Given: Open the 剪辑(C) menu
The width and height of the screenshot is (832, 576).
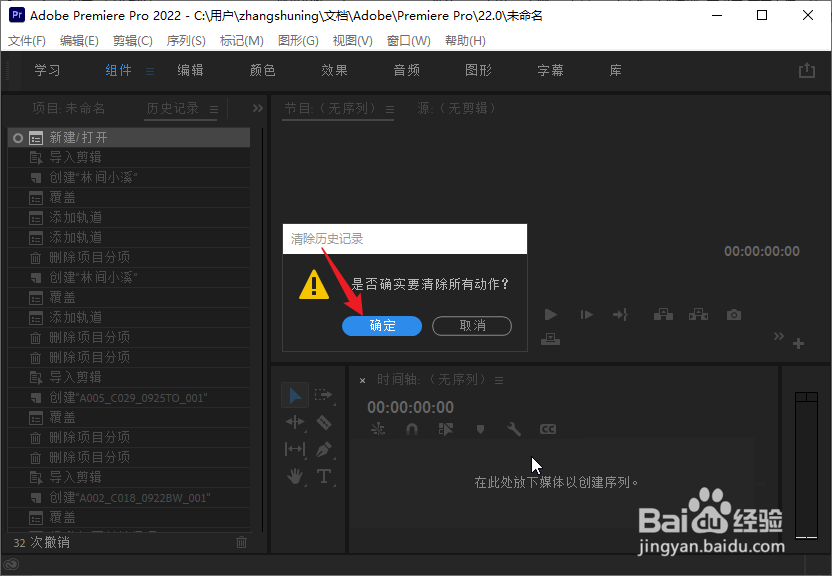Looking at the screenshot, I should coord(133,41).
